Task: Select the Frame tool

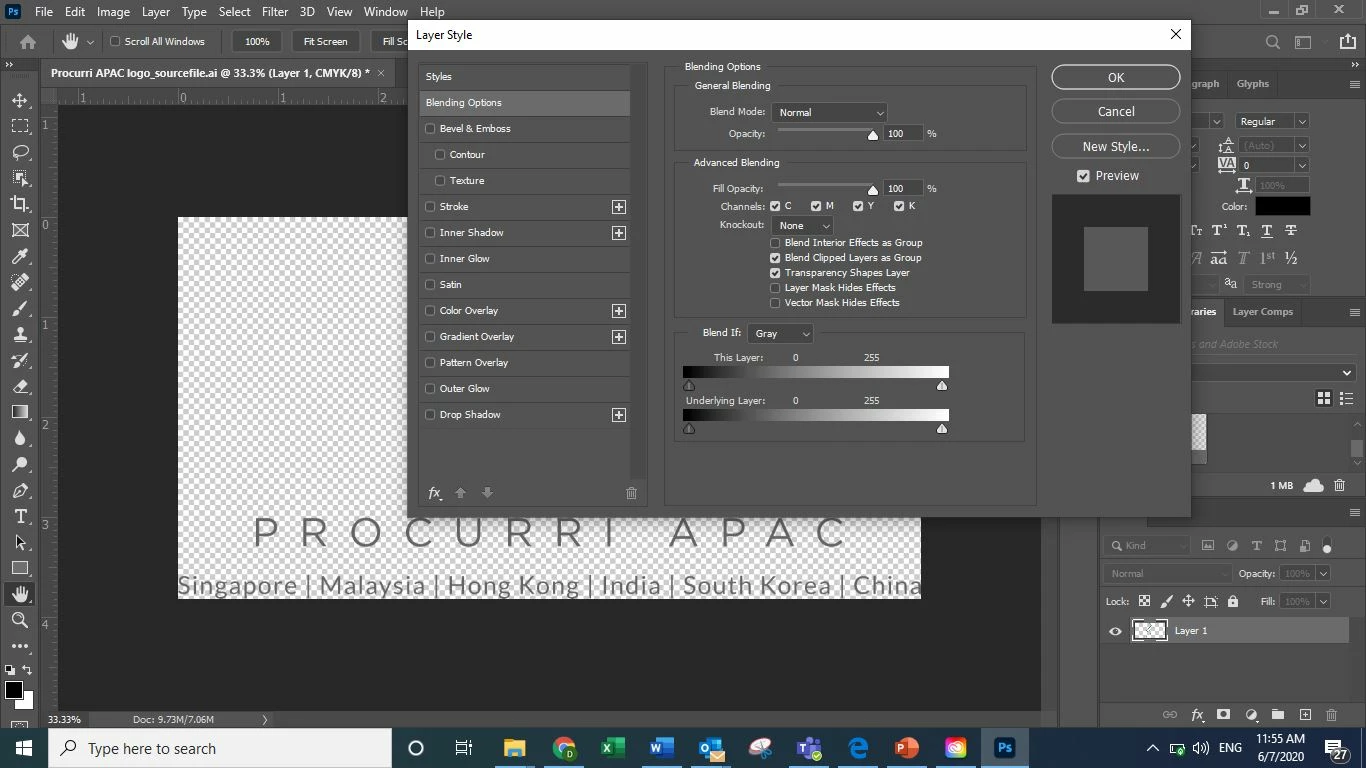Action: 20,230
